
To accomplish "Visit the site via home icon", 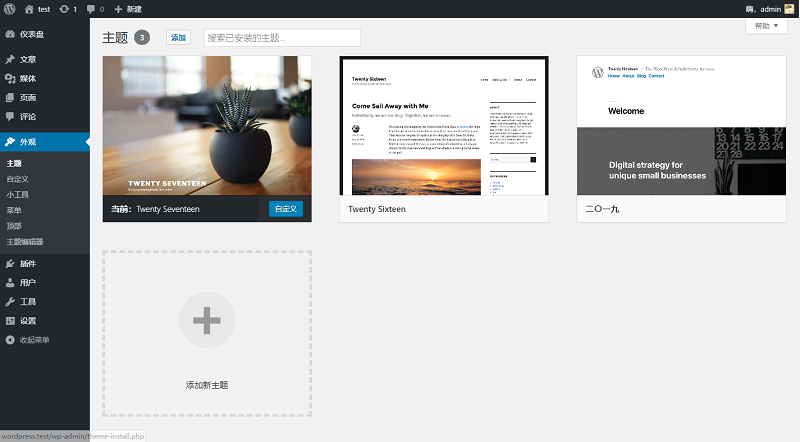I will tap(29, 9).
